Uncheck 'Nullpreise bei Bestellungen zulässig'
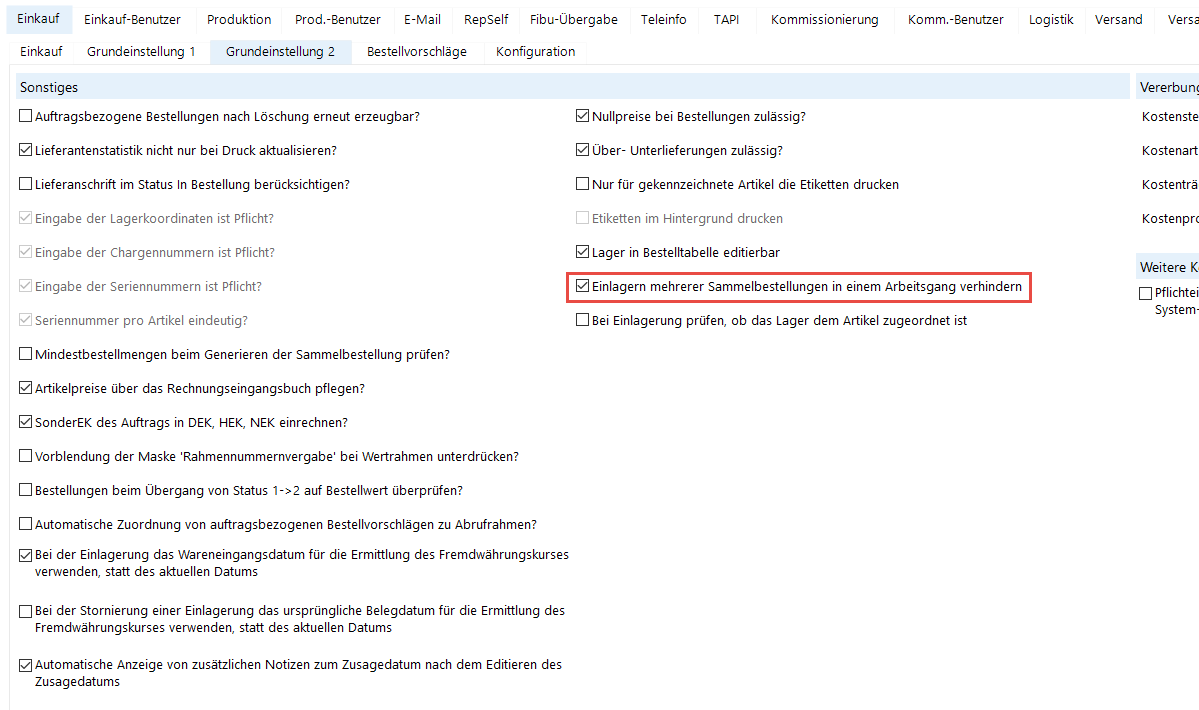The width and height of the screenshot is (1199, 710). (x=583, y=116)
